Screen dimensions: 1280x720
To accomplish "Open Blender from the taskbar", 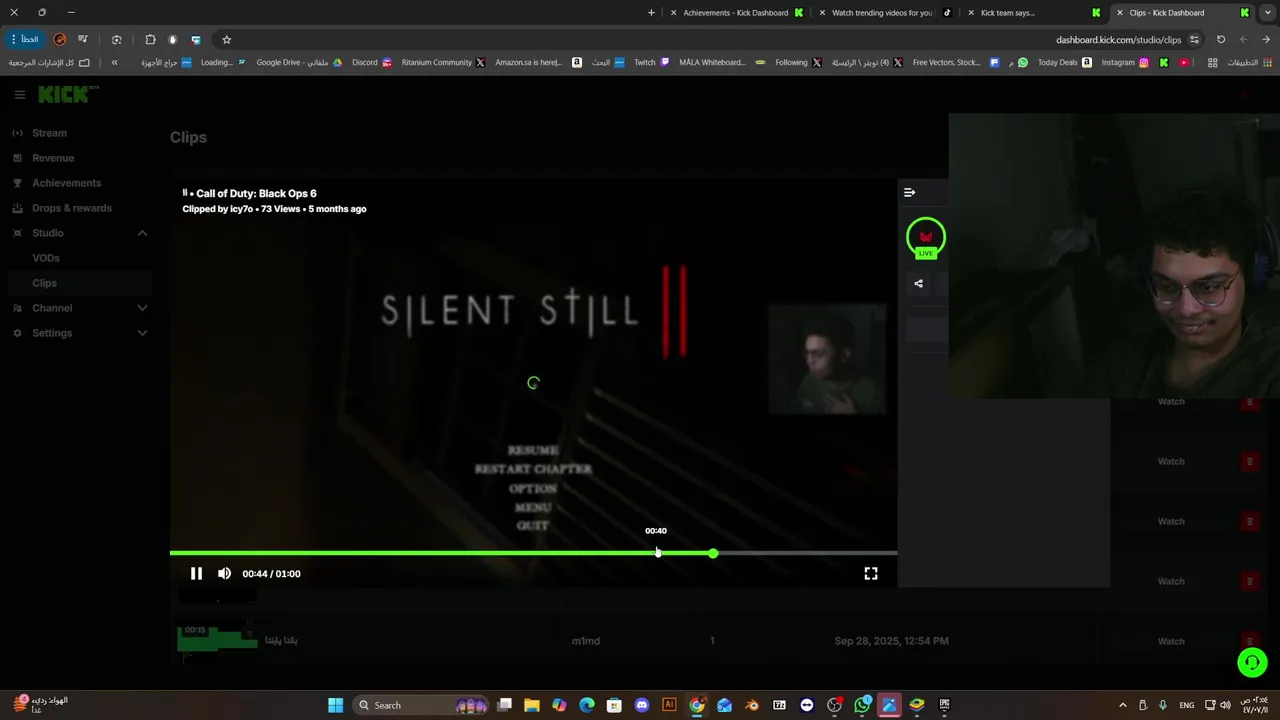I will (x=752, y=705).
